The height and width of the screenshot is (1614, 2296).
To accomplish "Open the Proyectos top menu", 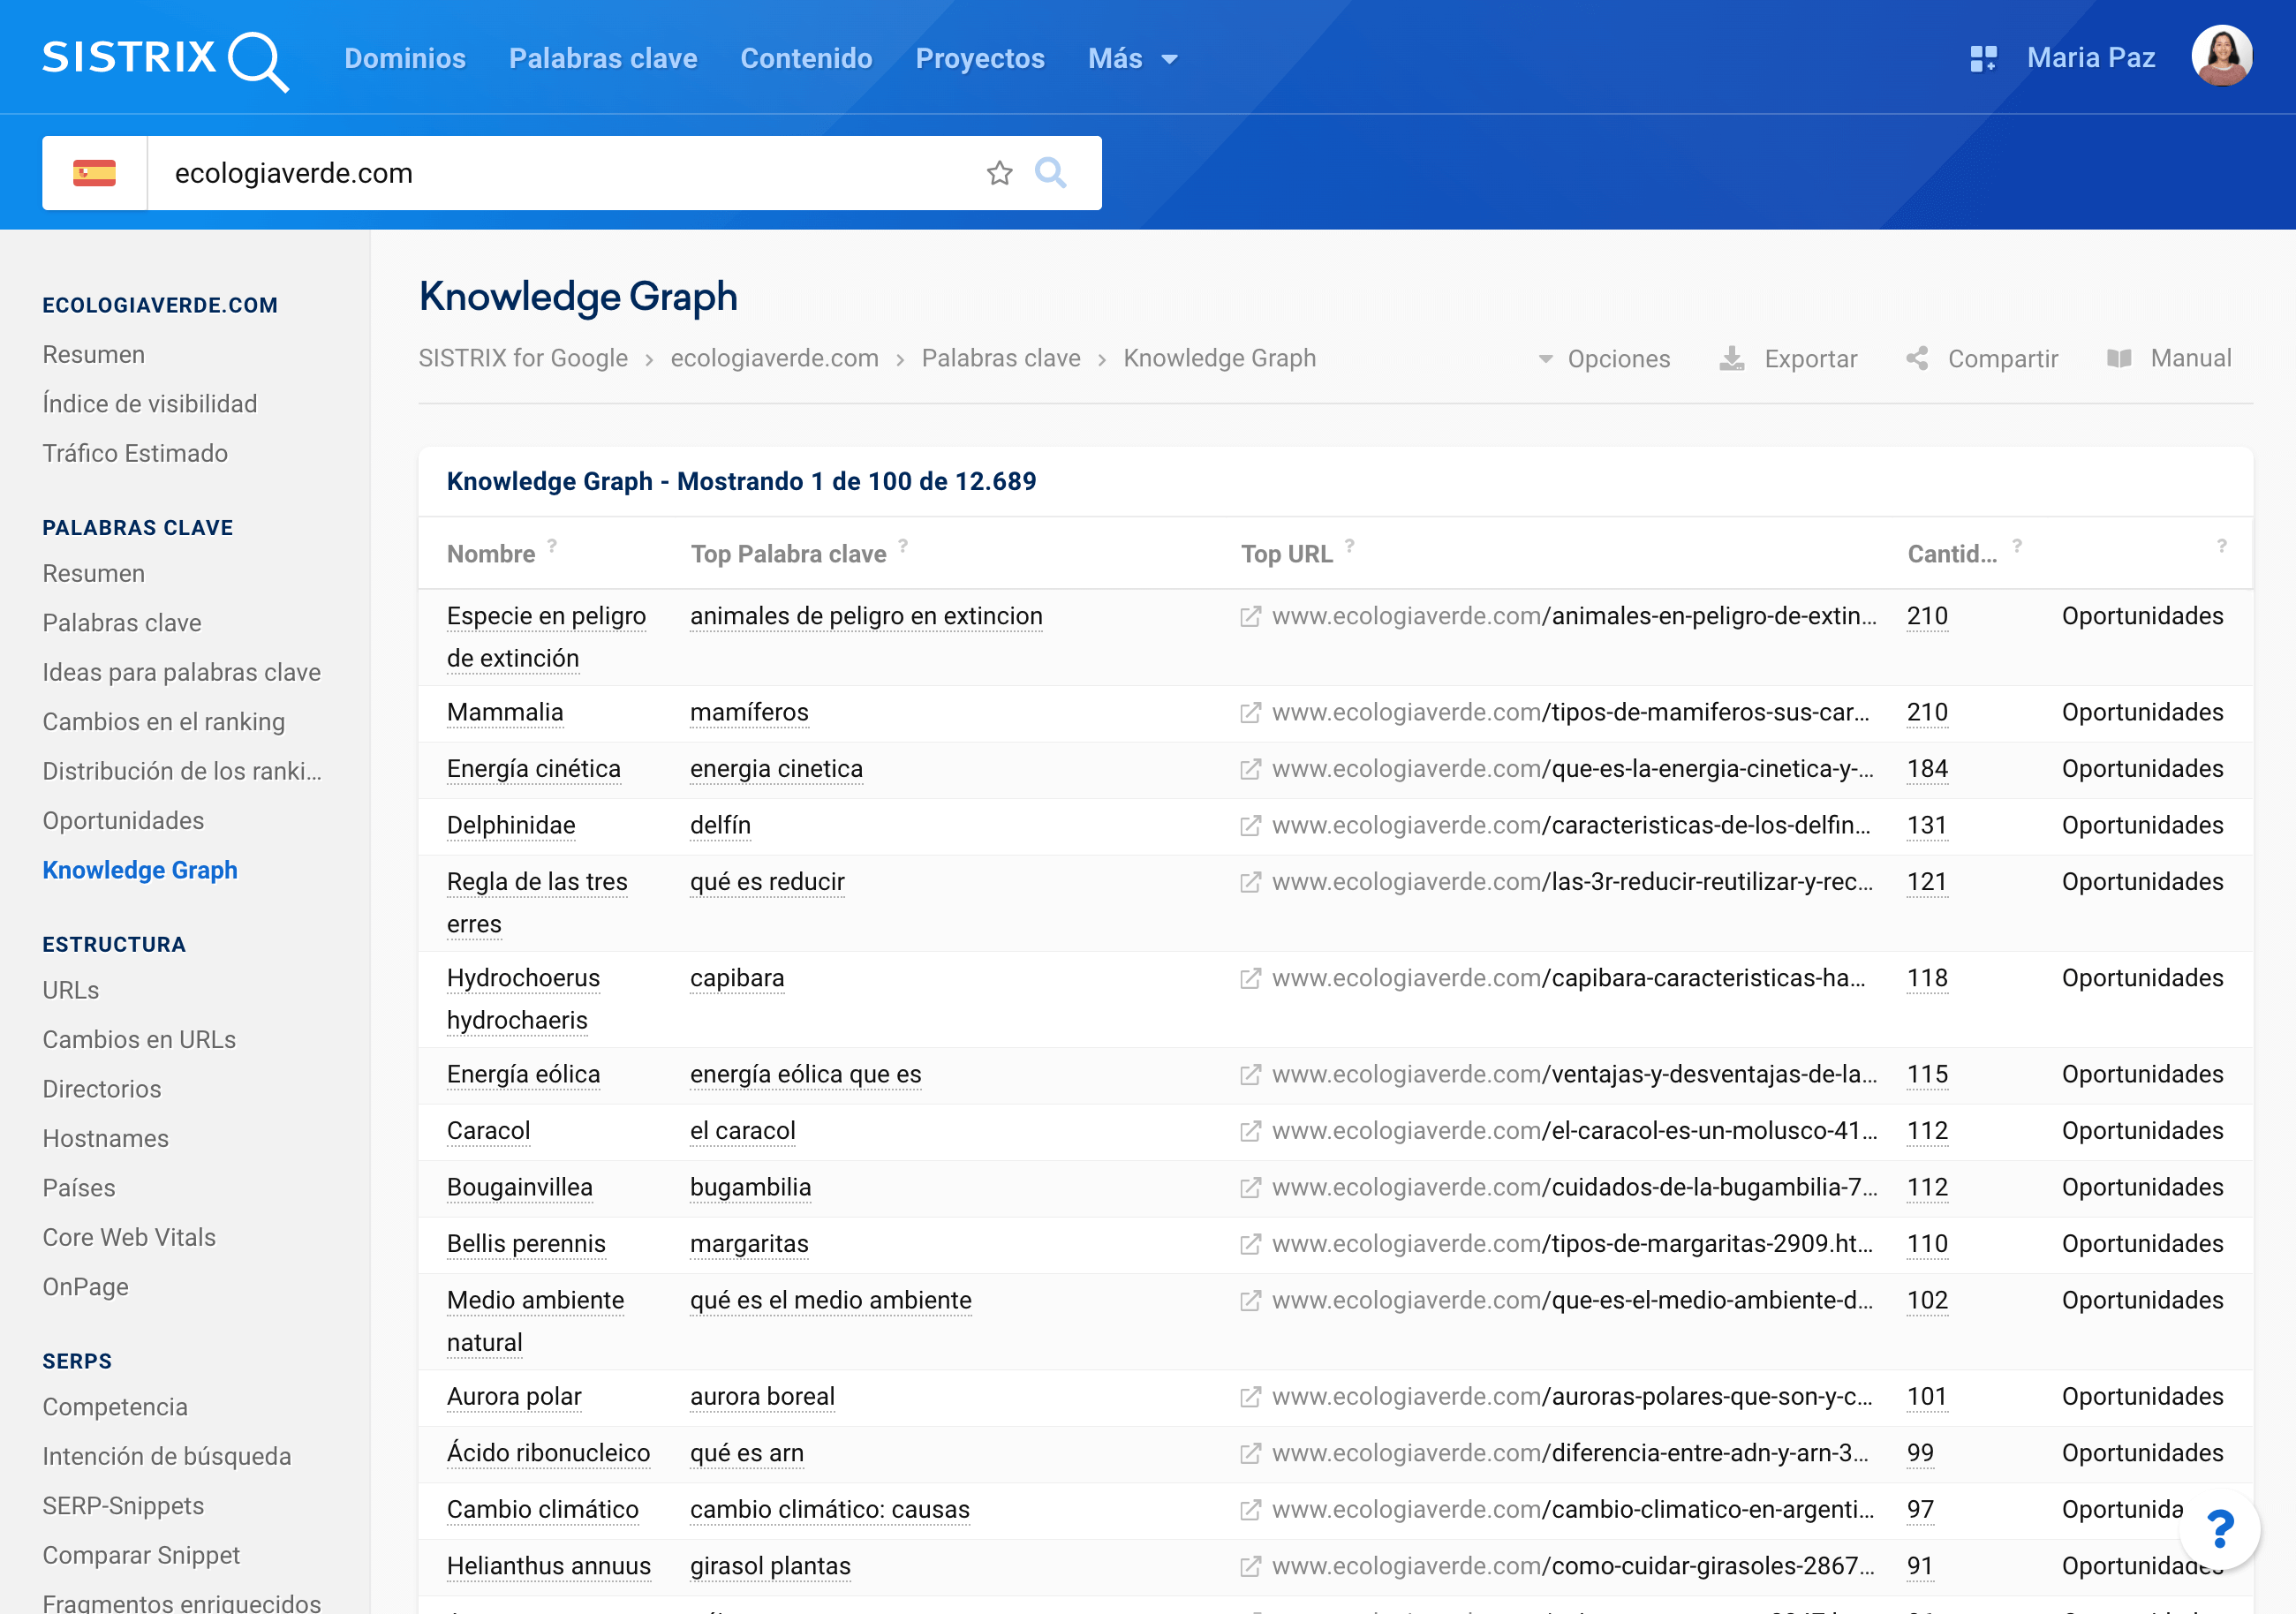I will 979,59.
